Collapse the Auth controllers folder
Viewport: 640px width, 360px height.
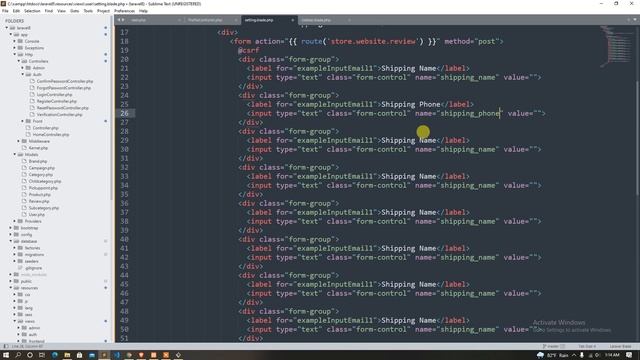pyautogui.click(x=23, y=74)
